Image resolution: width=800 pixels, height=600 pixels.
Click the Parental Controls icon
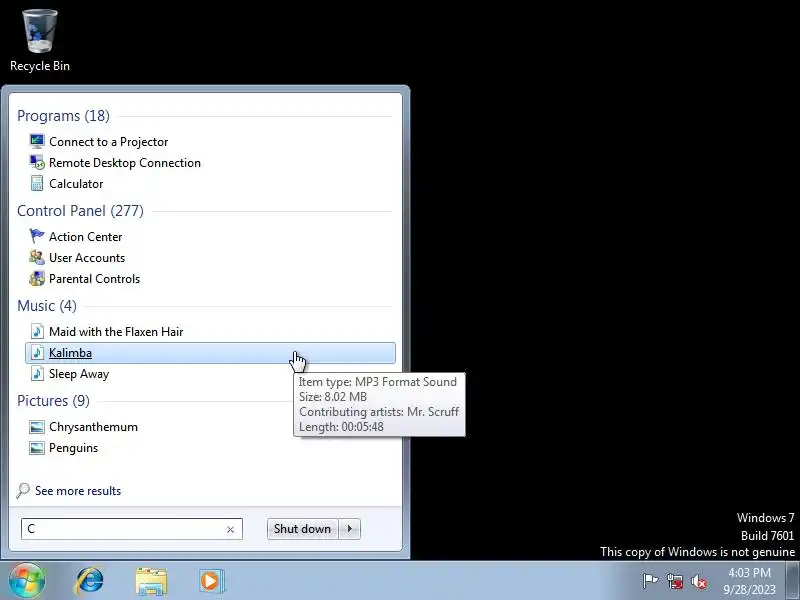point(37,278)
